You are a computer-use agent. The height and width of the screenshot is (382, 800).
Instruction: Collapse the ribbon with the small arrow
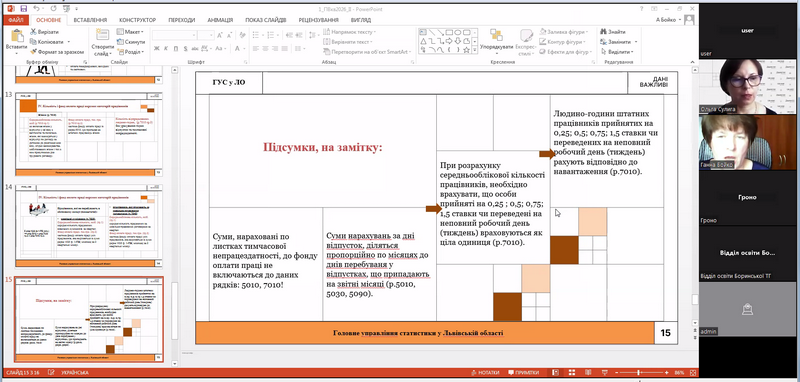[692, 62]
